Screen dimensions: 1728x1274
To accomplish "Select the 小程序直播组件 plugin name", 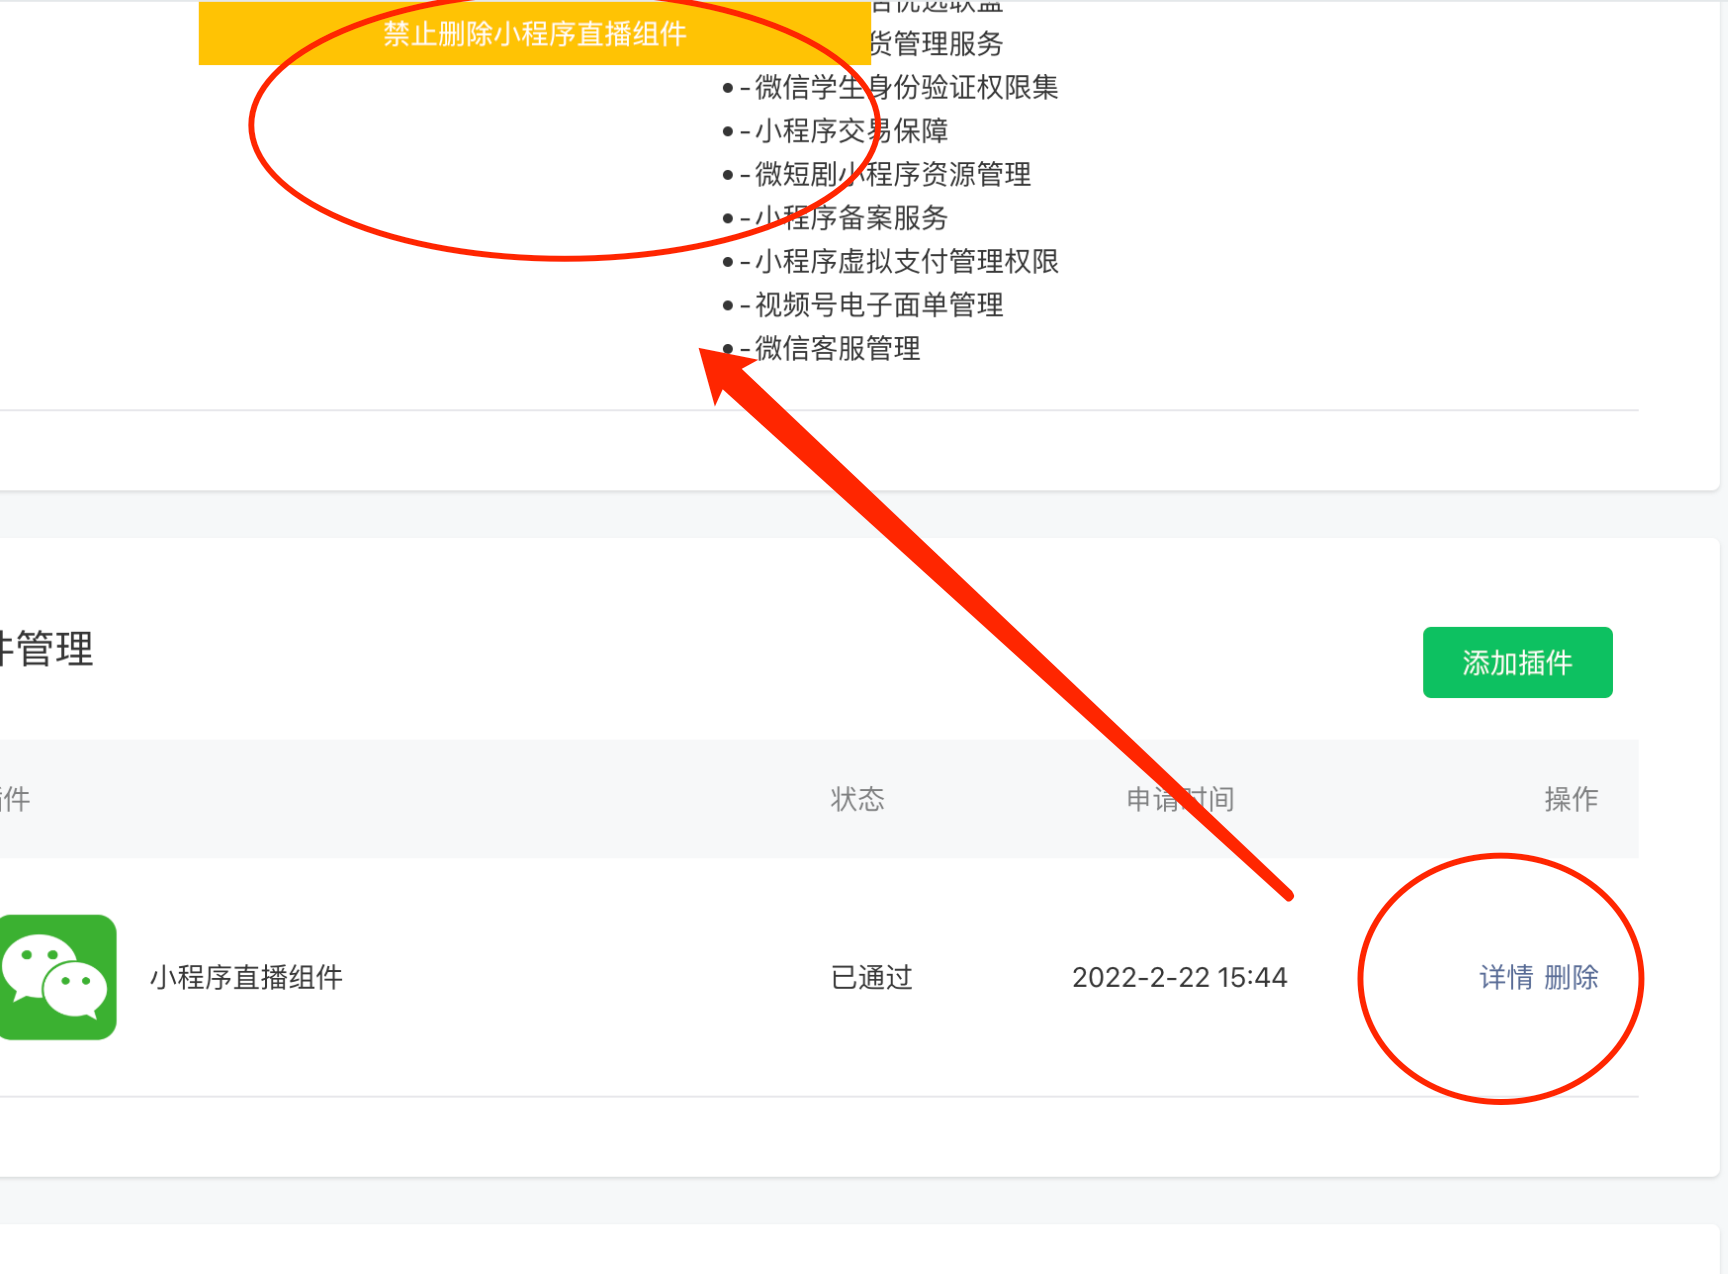I will pyautogui.click(x=246, y=977).
